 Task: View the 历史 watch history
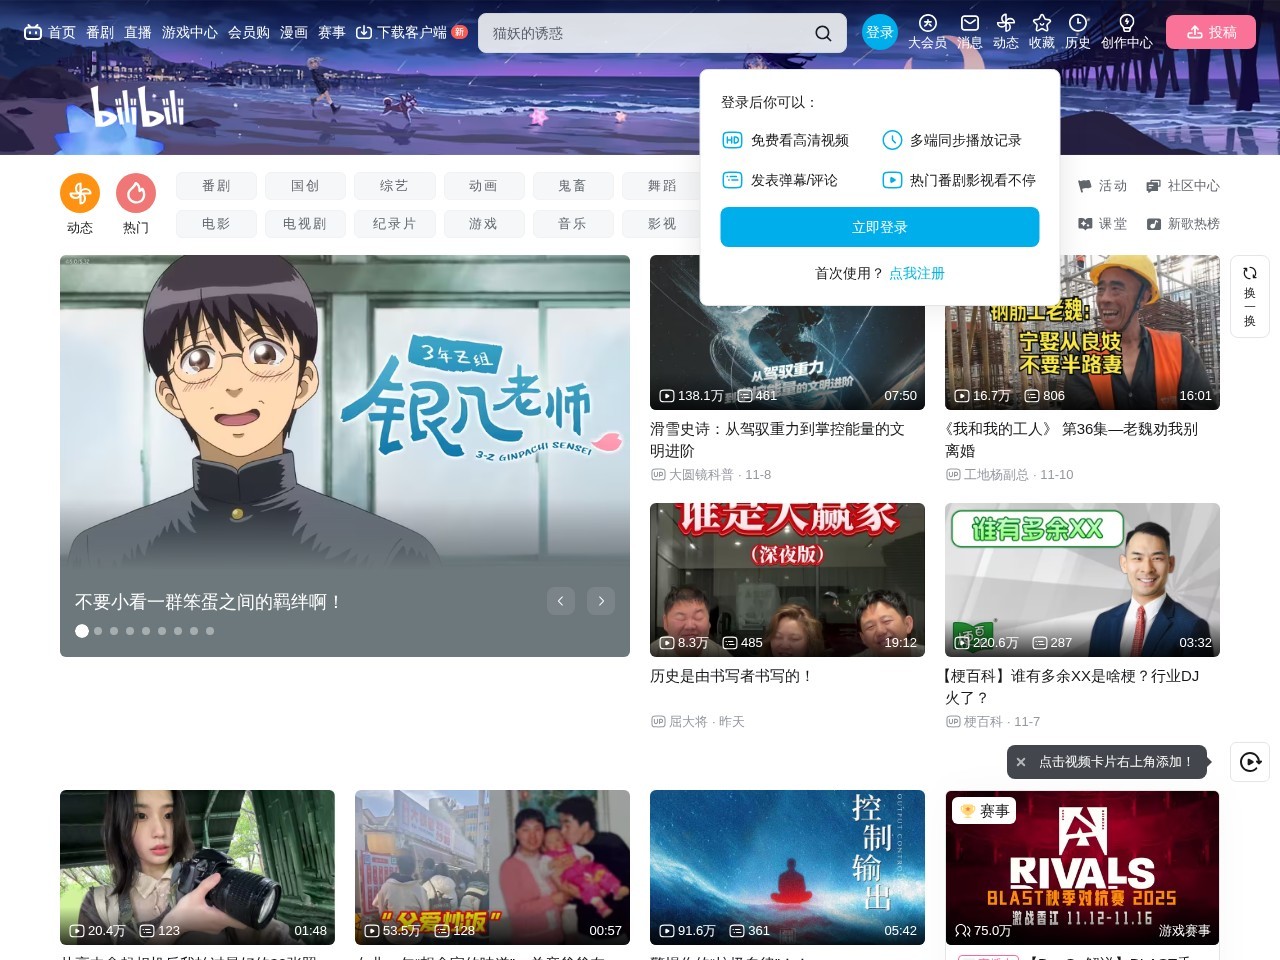(x=1077, y=32)
